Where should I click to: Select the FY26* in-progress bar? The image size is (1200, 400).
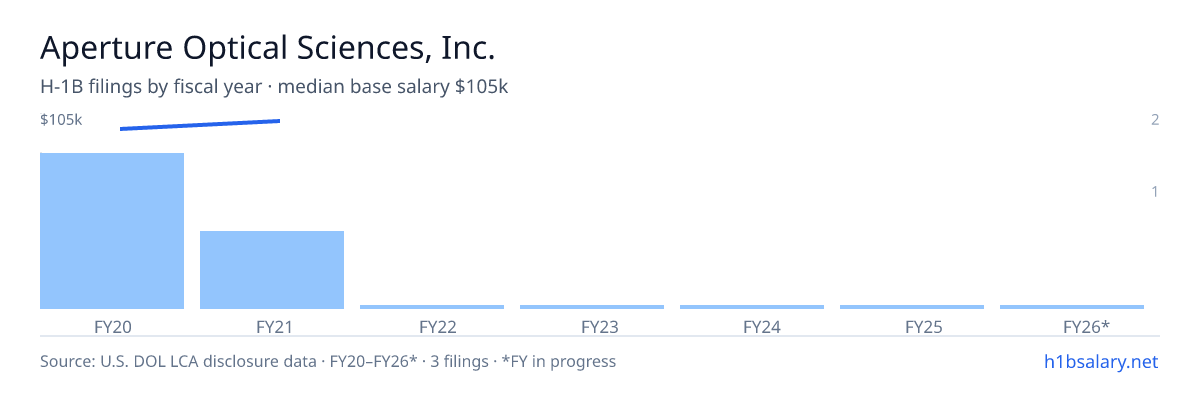click(x=1072, y=307)
